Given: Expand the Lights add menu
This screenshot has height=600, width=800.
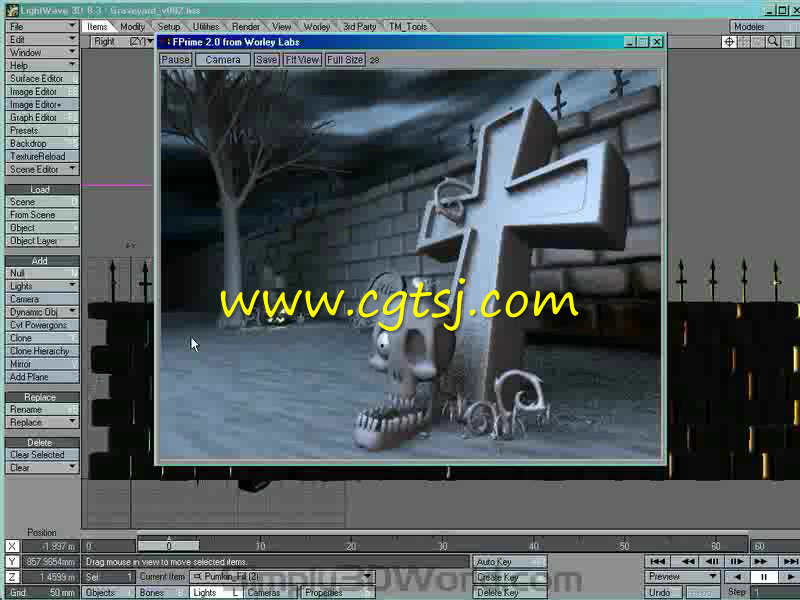Looking at the screenshot, I should [x=42, y=286].
